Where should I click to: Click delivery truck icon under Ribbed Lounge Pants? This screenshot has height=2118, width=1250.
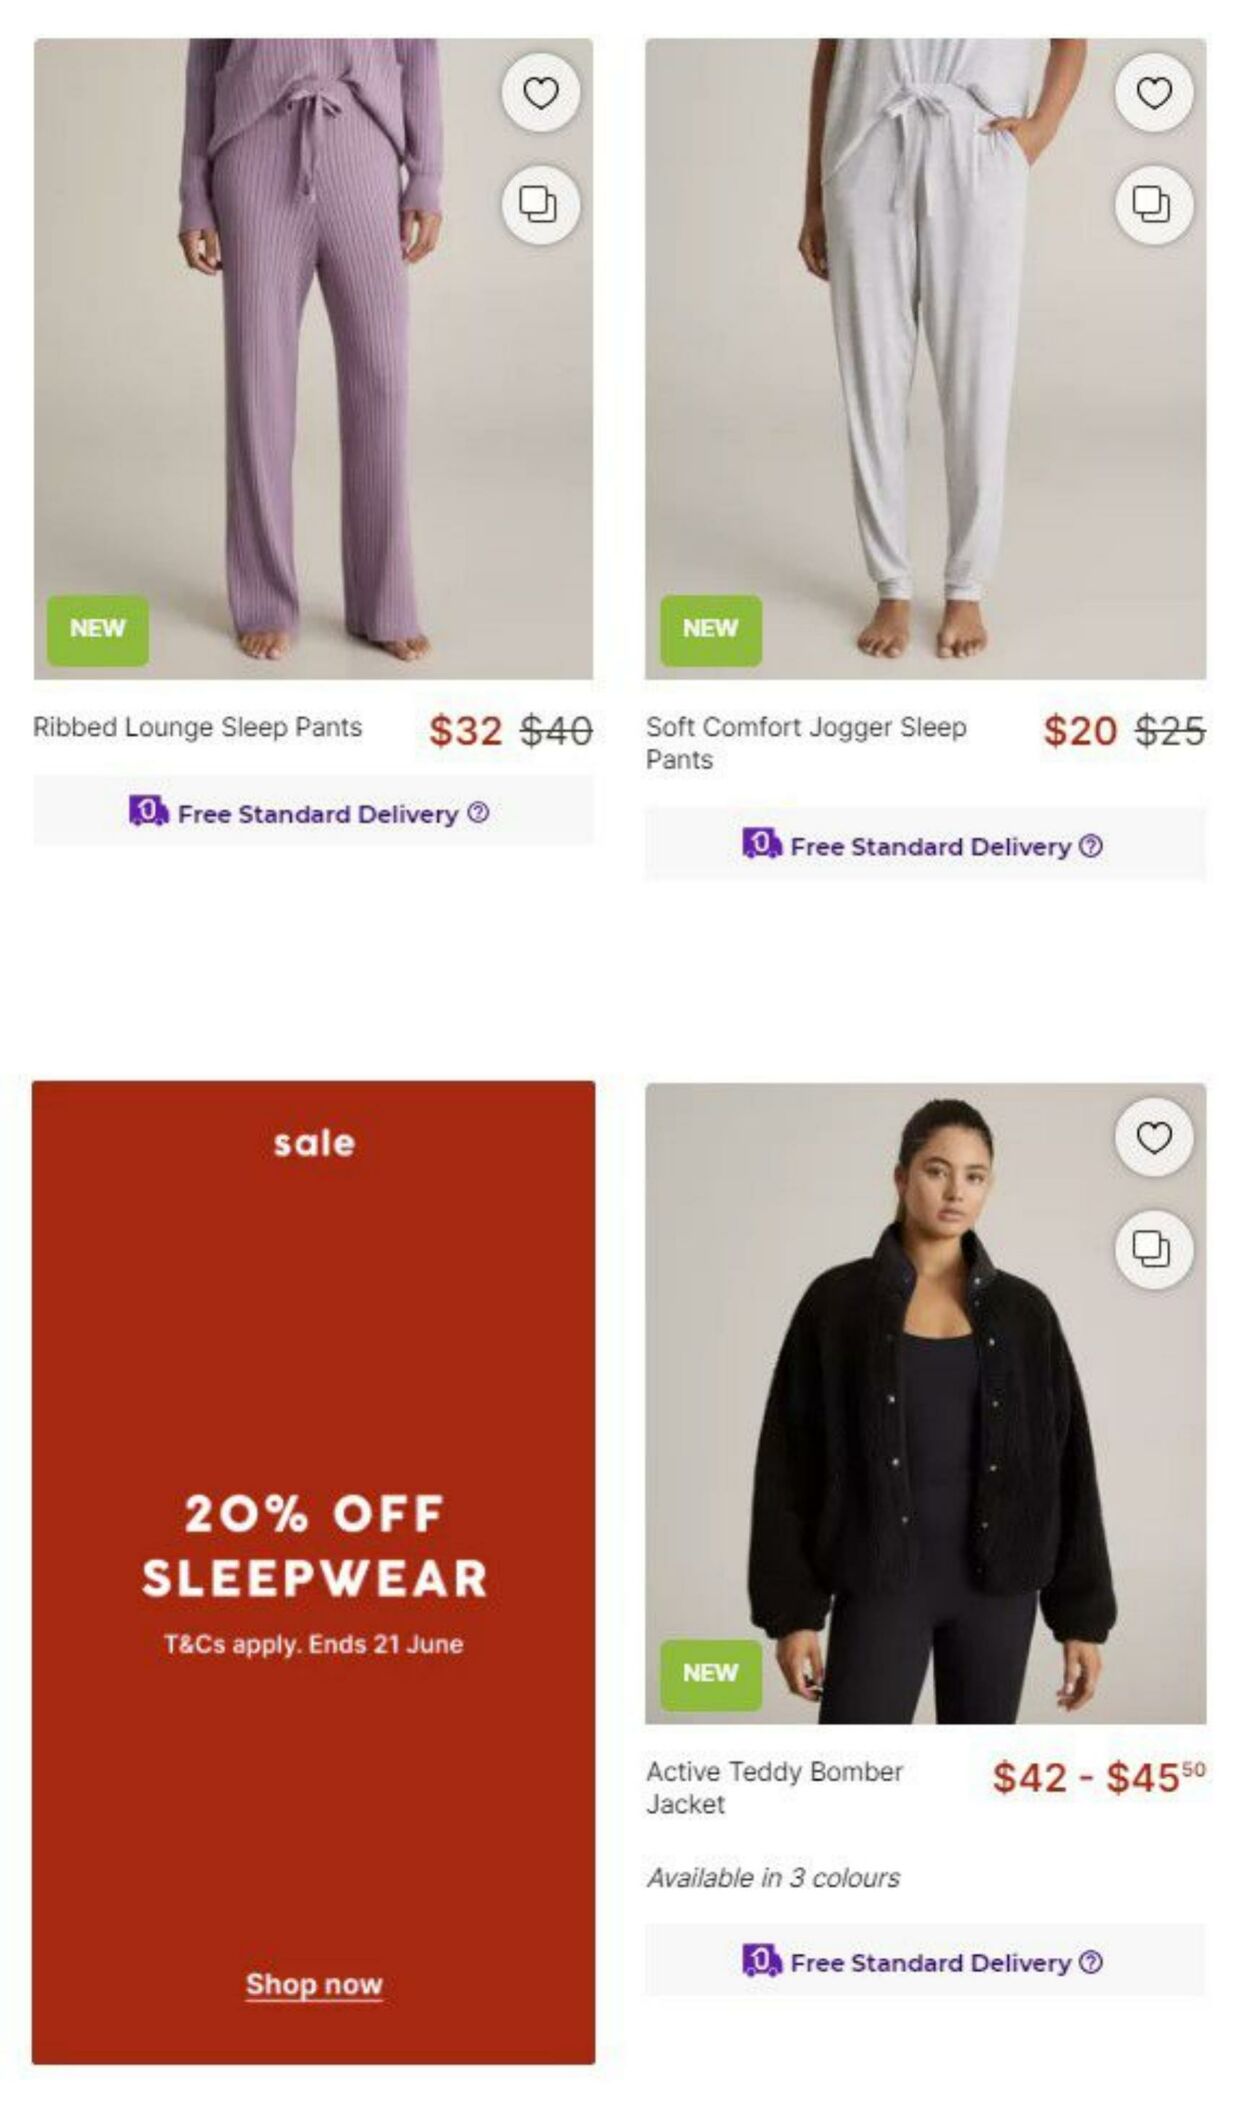[148, 811]
